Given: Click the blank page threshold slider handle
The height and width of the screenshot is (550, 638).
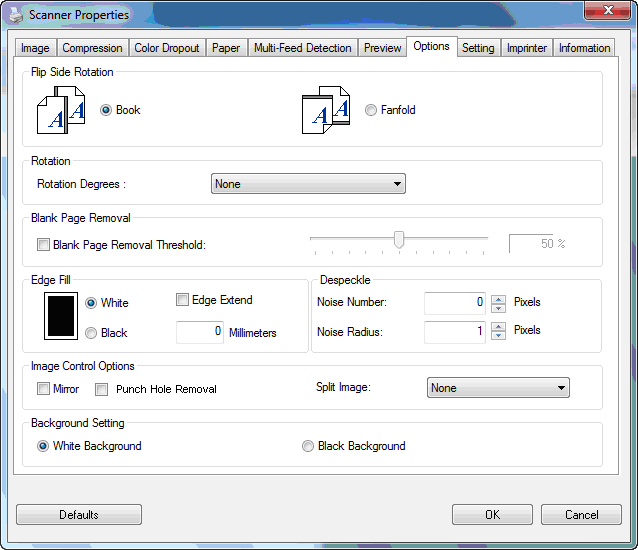Looking at the screenshot, I should 399,240.
